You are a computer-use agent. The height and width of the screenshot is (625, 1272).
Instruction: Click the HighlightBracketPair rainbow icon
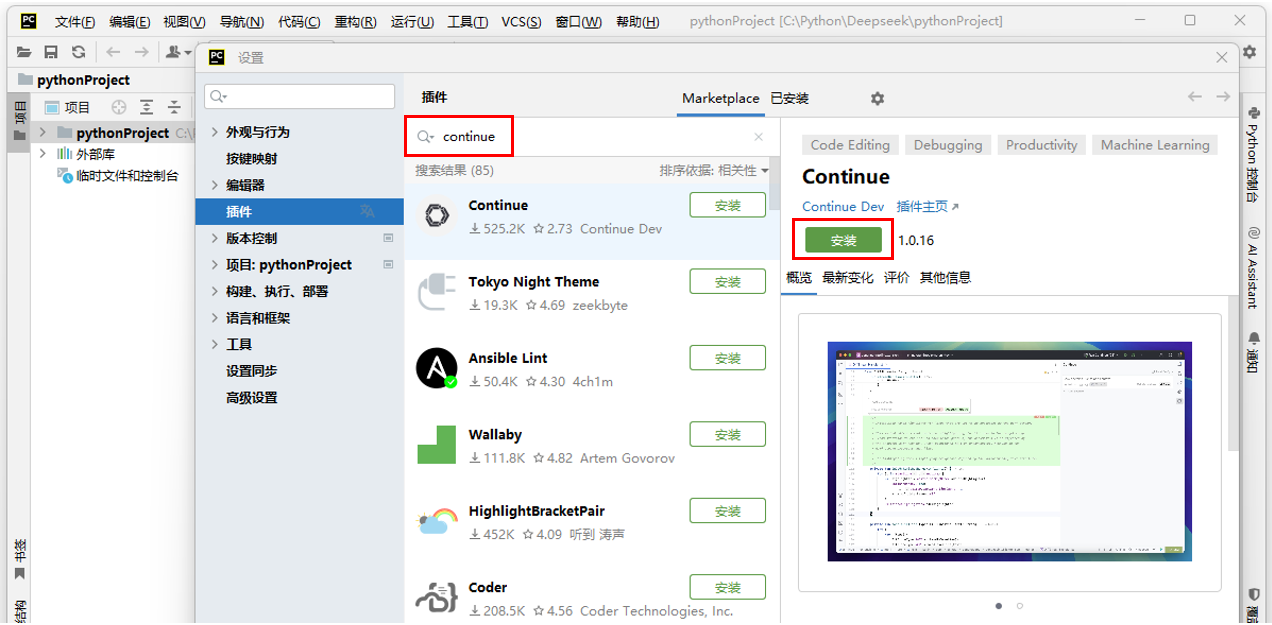(x=436, y=521)
